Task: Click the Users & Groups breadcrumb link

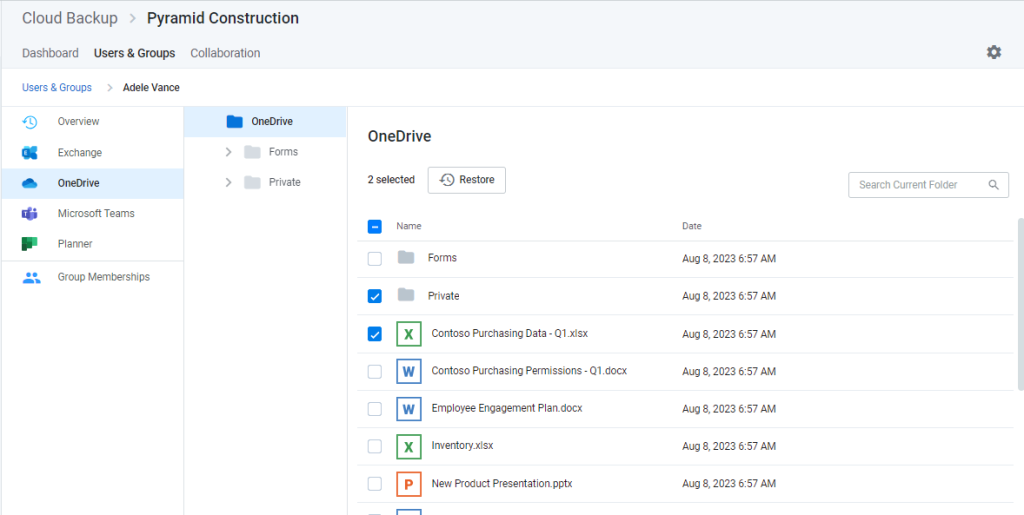Action: [57, 87]
